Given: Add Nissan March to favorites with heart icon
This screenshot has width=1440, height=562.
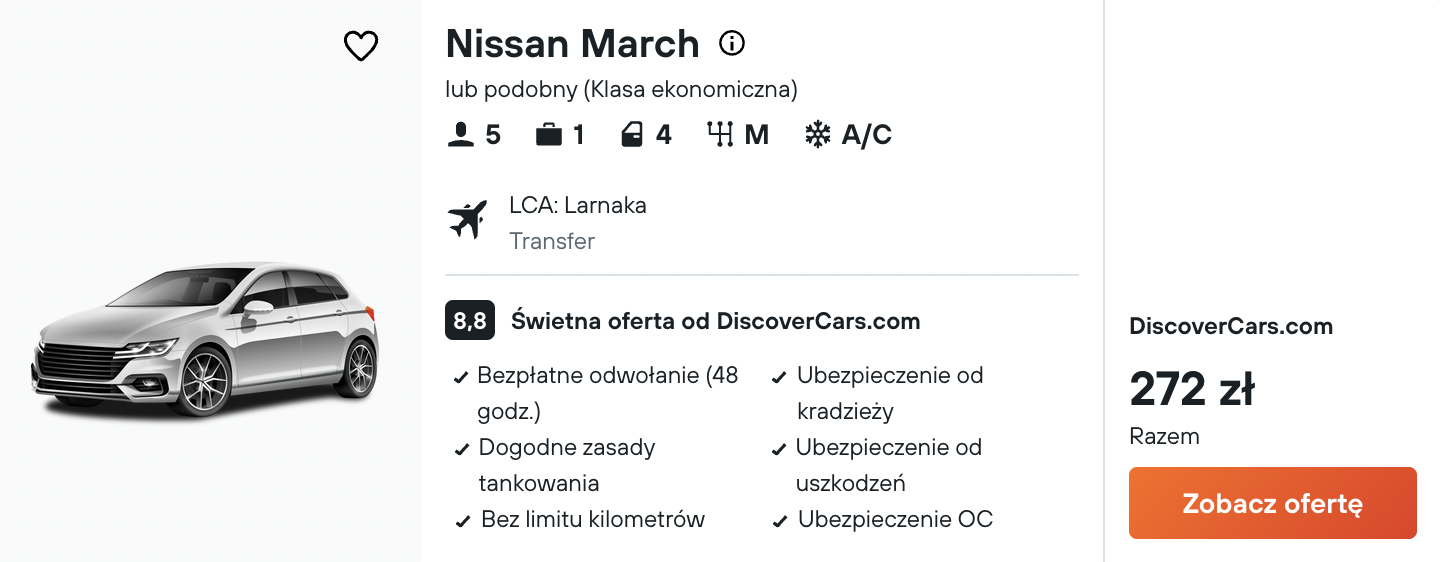Looking at the screenshot, I should coord(361,46).
